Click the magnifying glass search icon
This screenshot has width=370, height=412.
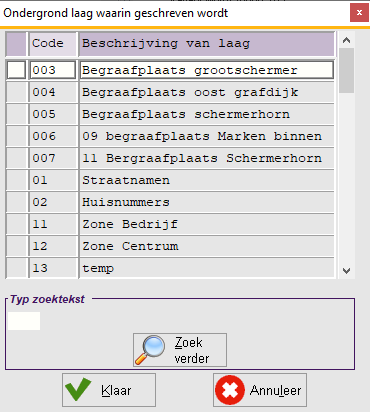pos(150,350)
